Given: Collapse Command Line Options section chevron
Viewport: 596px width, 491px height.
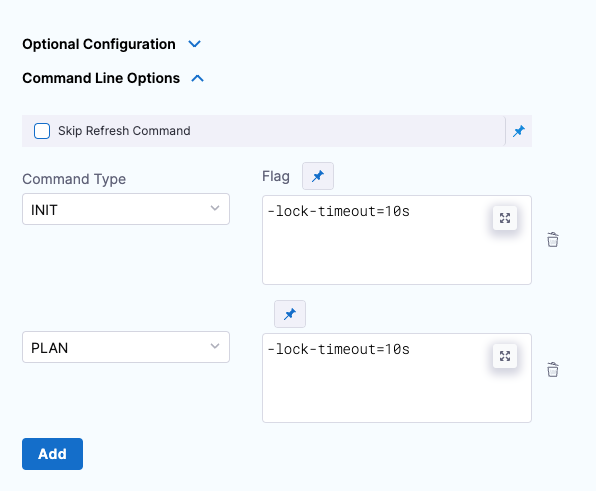Looking at the screenshot, I should 198,78.
